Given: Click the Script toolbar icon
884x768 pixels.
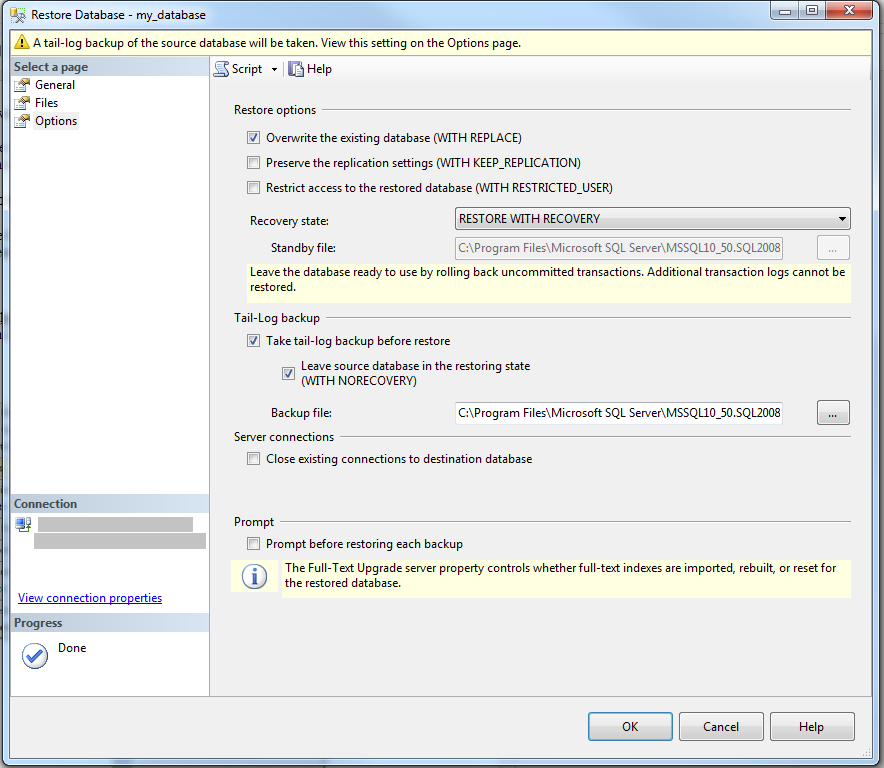Looking at the screenshot, I should pyautogui.click(x=222, y=69).
